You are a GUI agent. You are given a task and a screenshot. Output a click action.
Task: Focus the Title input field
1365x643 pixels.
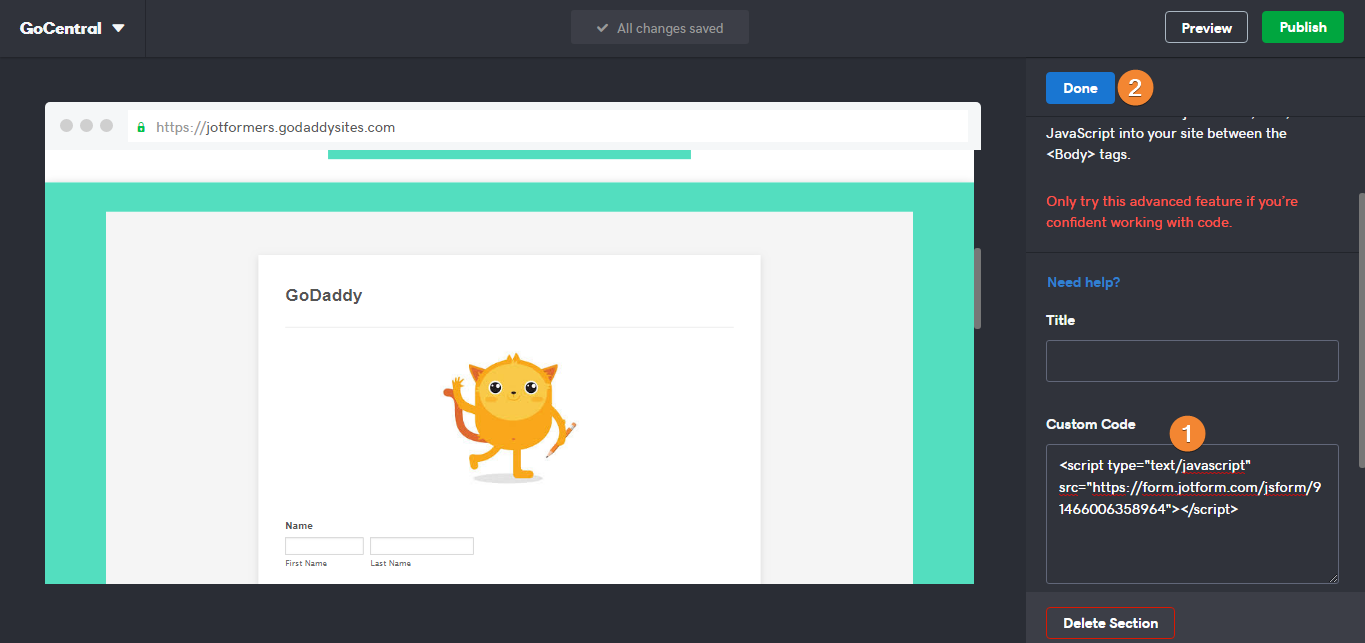[x=1191, y=360]
